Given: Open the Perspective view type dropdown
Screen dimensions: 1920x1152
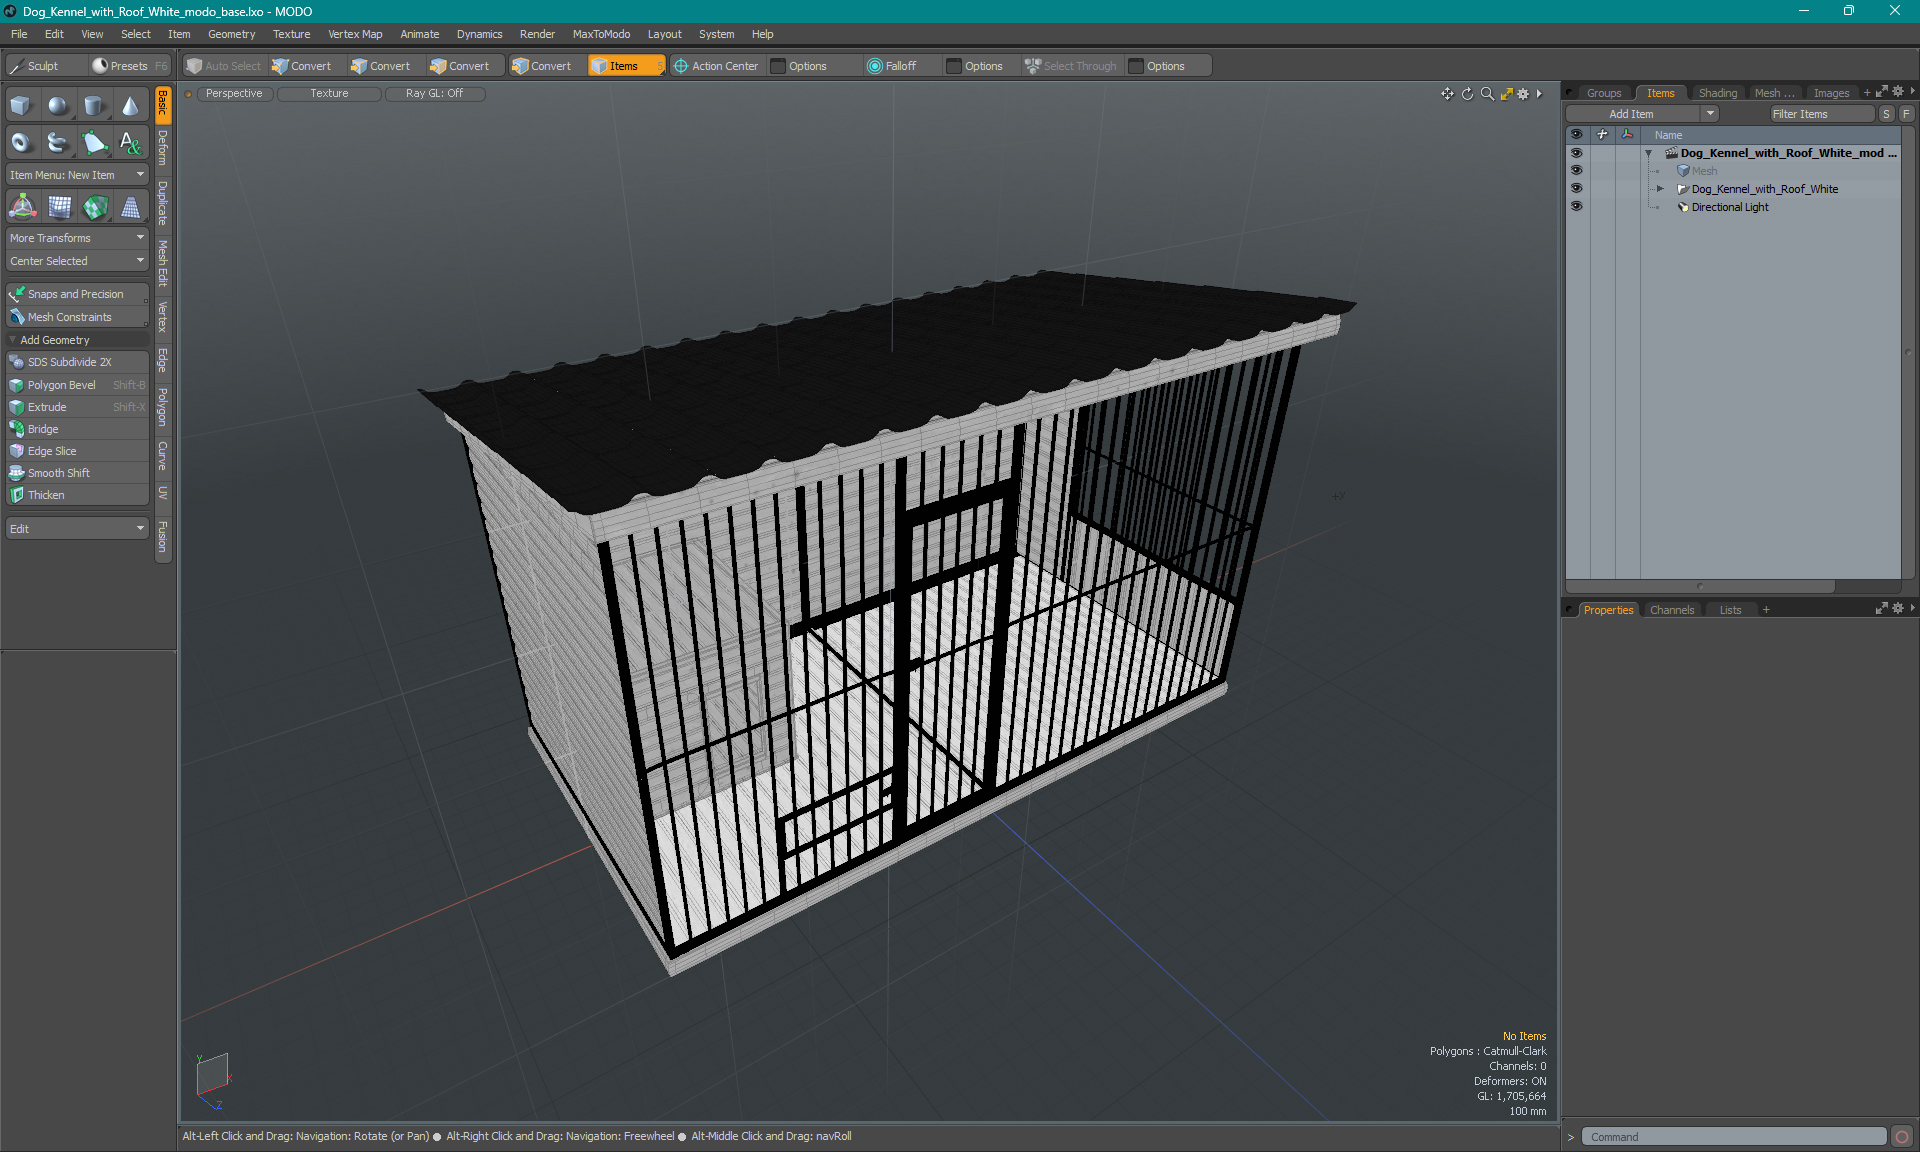Looking at the screenshot, I should coord(234,93).
